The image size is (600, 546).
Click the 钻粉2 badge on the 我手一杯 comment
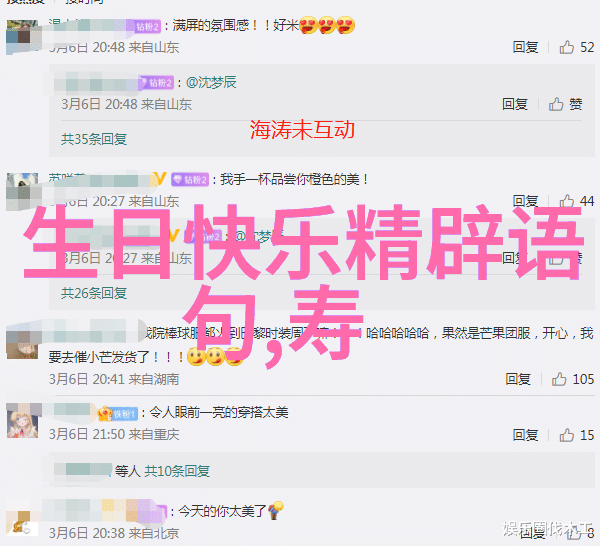(x=190, y=179)
